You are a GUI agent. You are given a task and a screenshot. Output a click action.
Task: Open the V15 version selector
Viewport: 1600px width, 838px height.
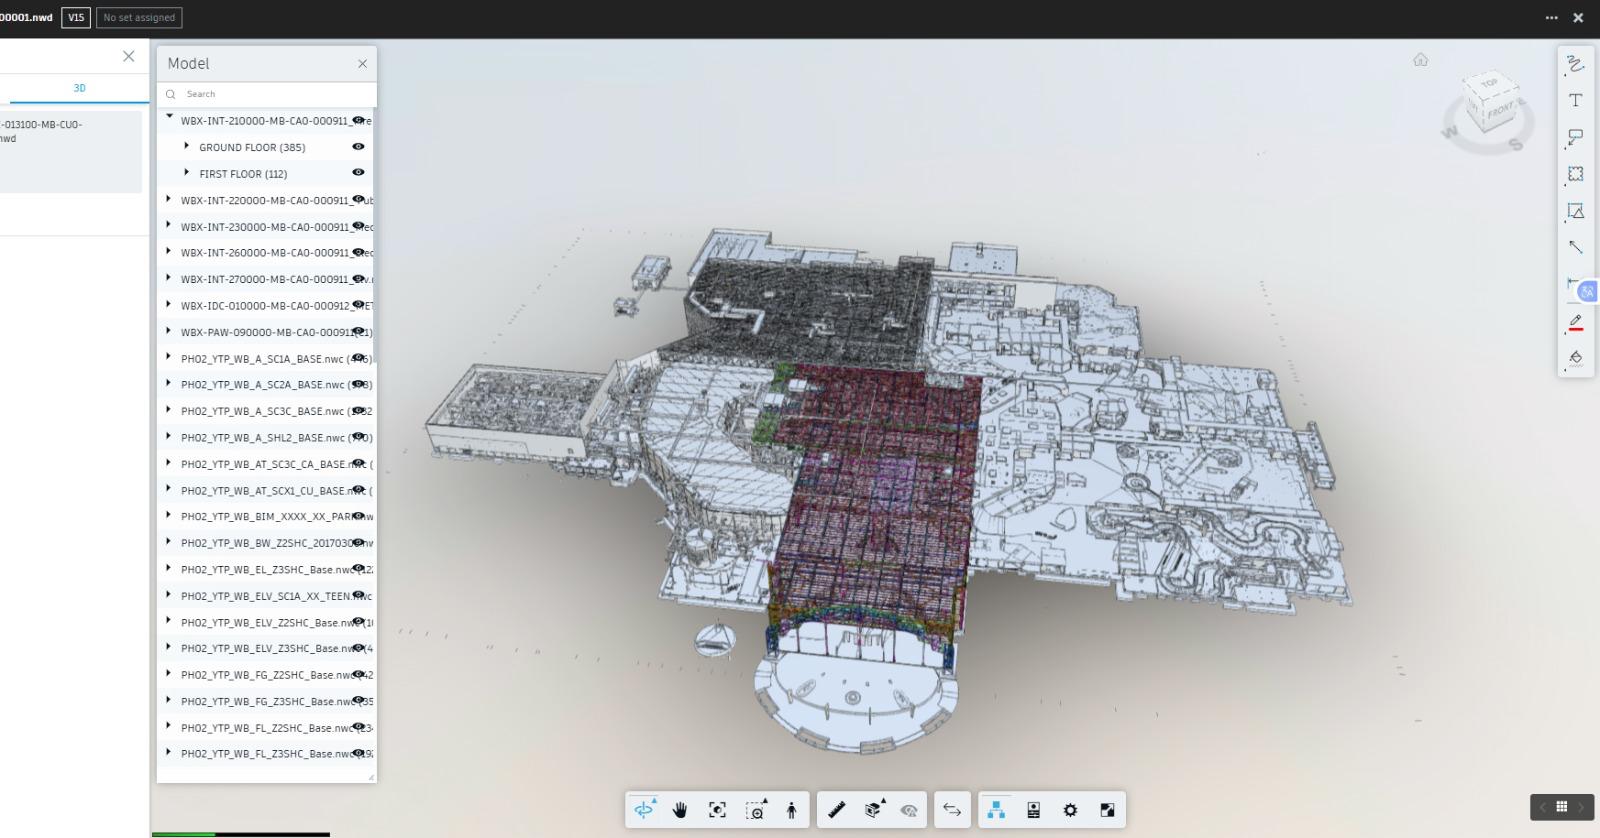[76, 17]
